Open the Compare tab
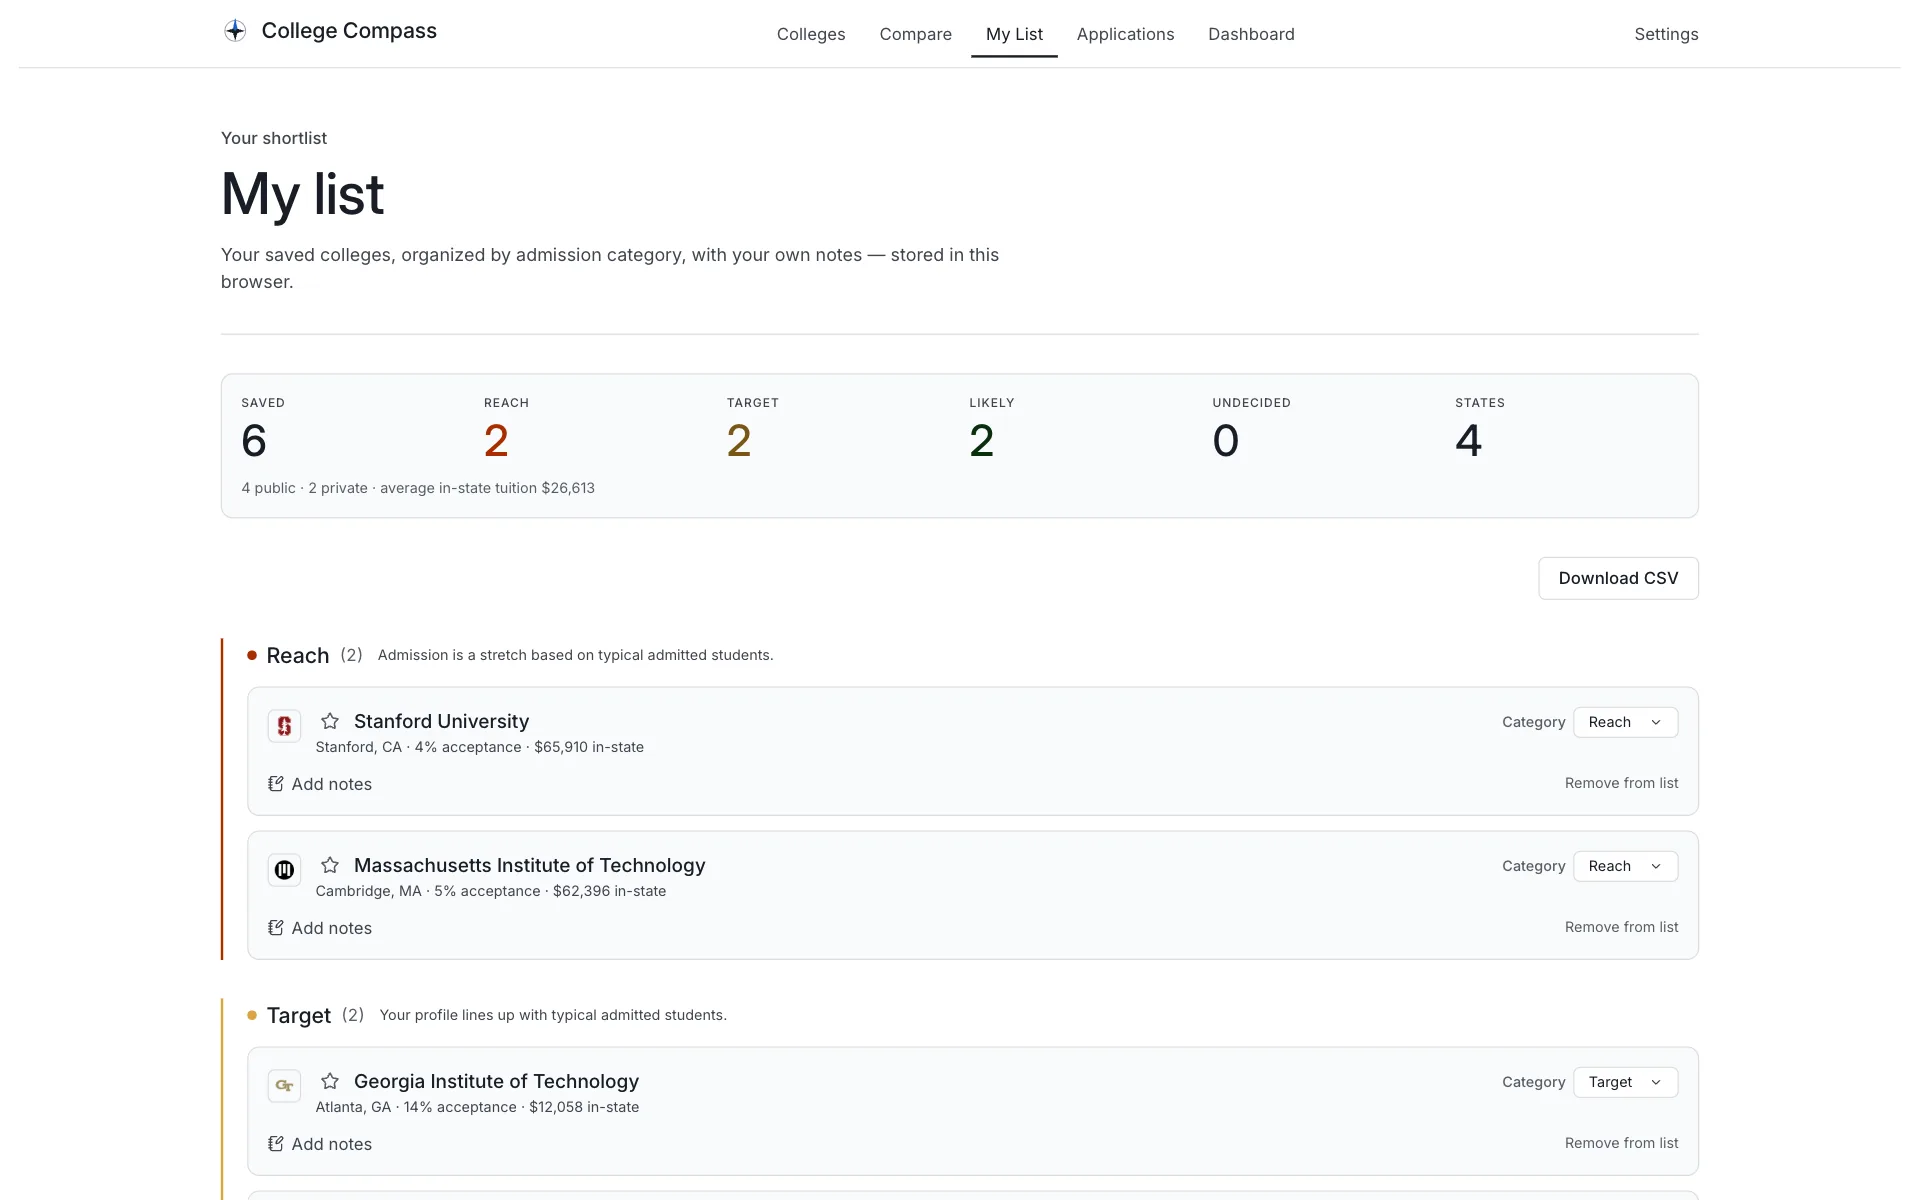This screenshot has height=1200, width=1920. [x=915, y=34]
